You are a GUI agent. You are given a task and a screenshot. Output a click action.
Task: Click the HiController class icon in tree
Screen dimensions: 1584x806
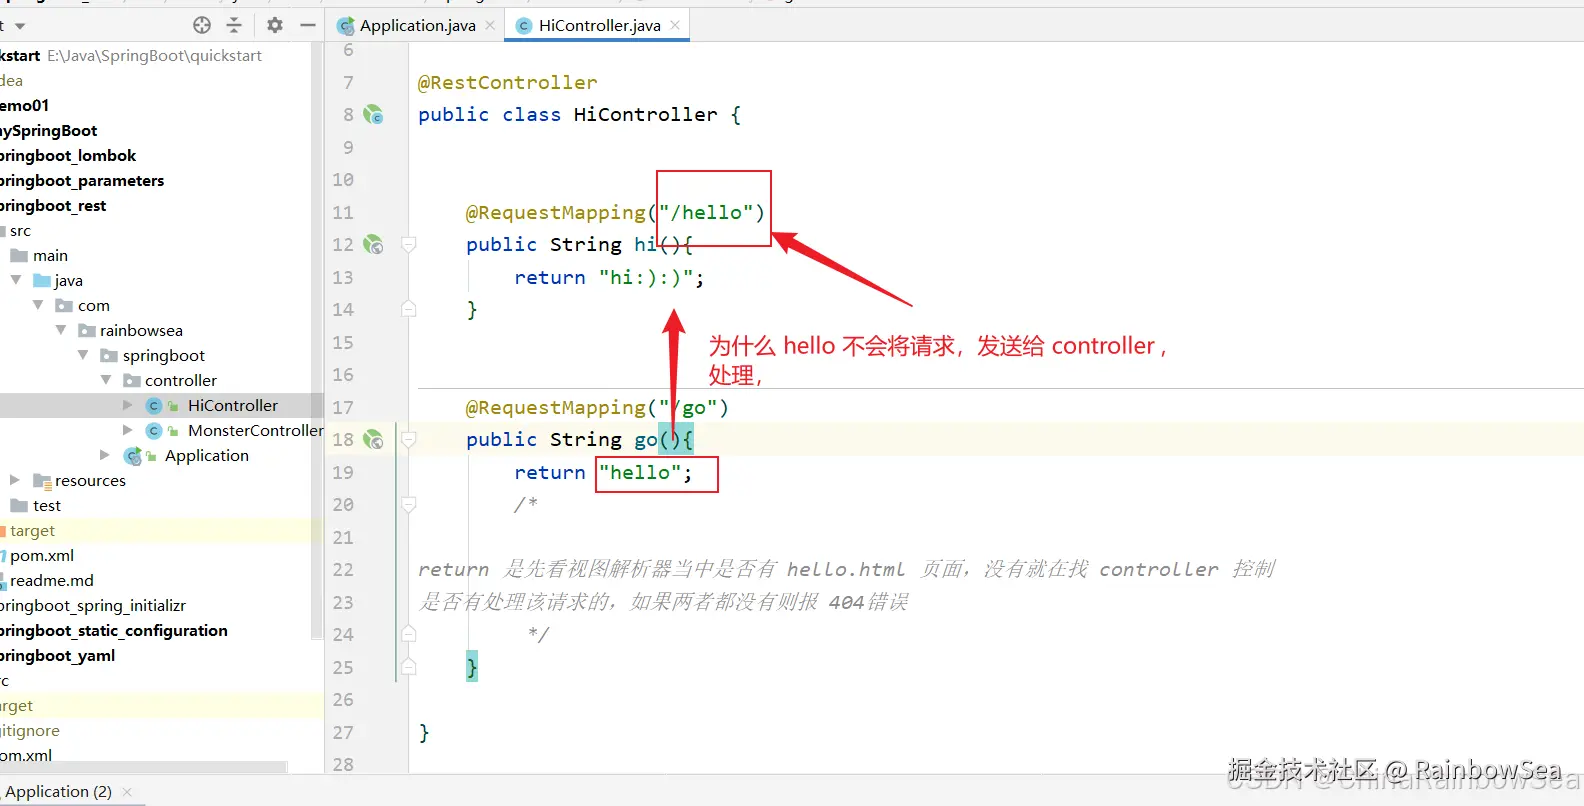pyautogui.click(x=154, y=405)
